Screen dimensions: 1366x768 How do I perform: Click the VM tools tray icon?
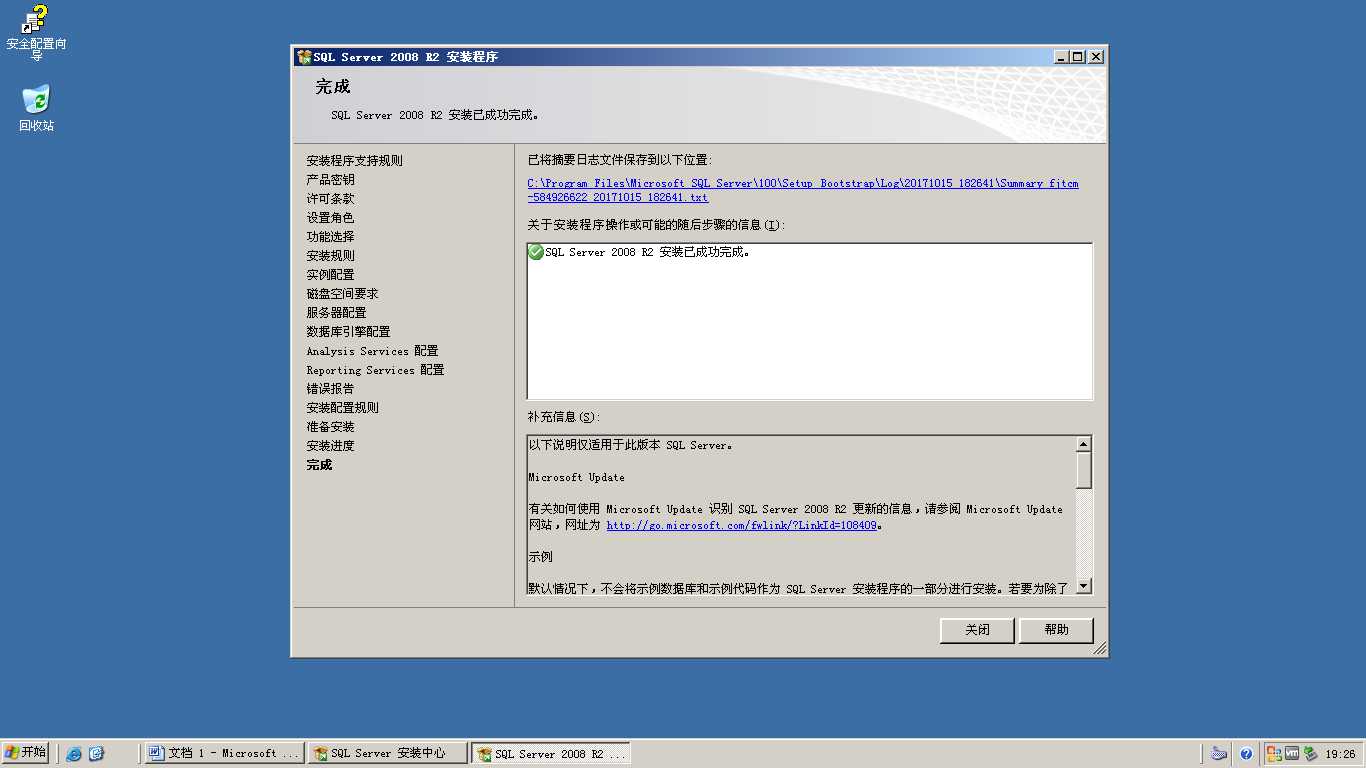1291,754
